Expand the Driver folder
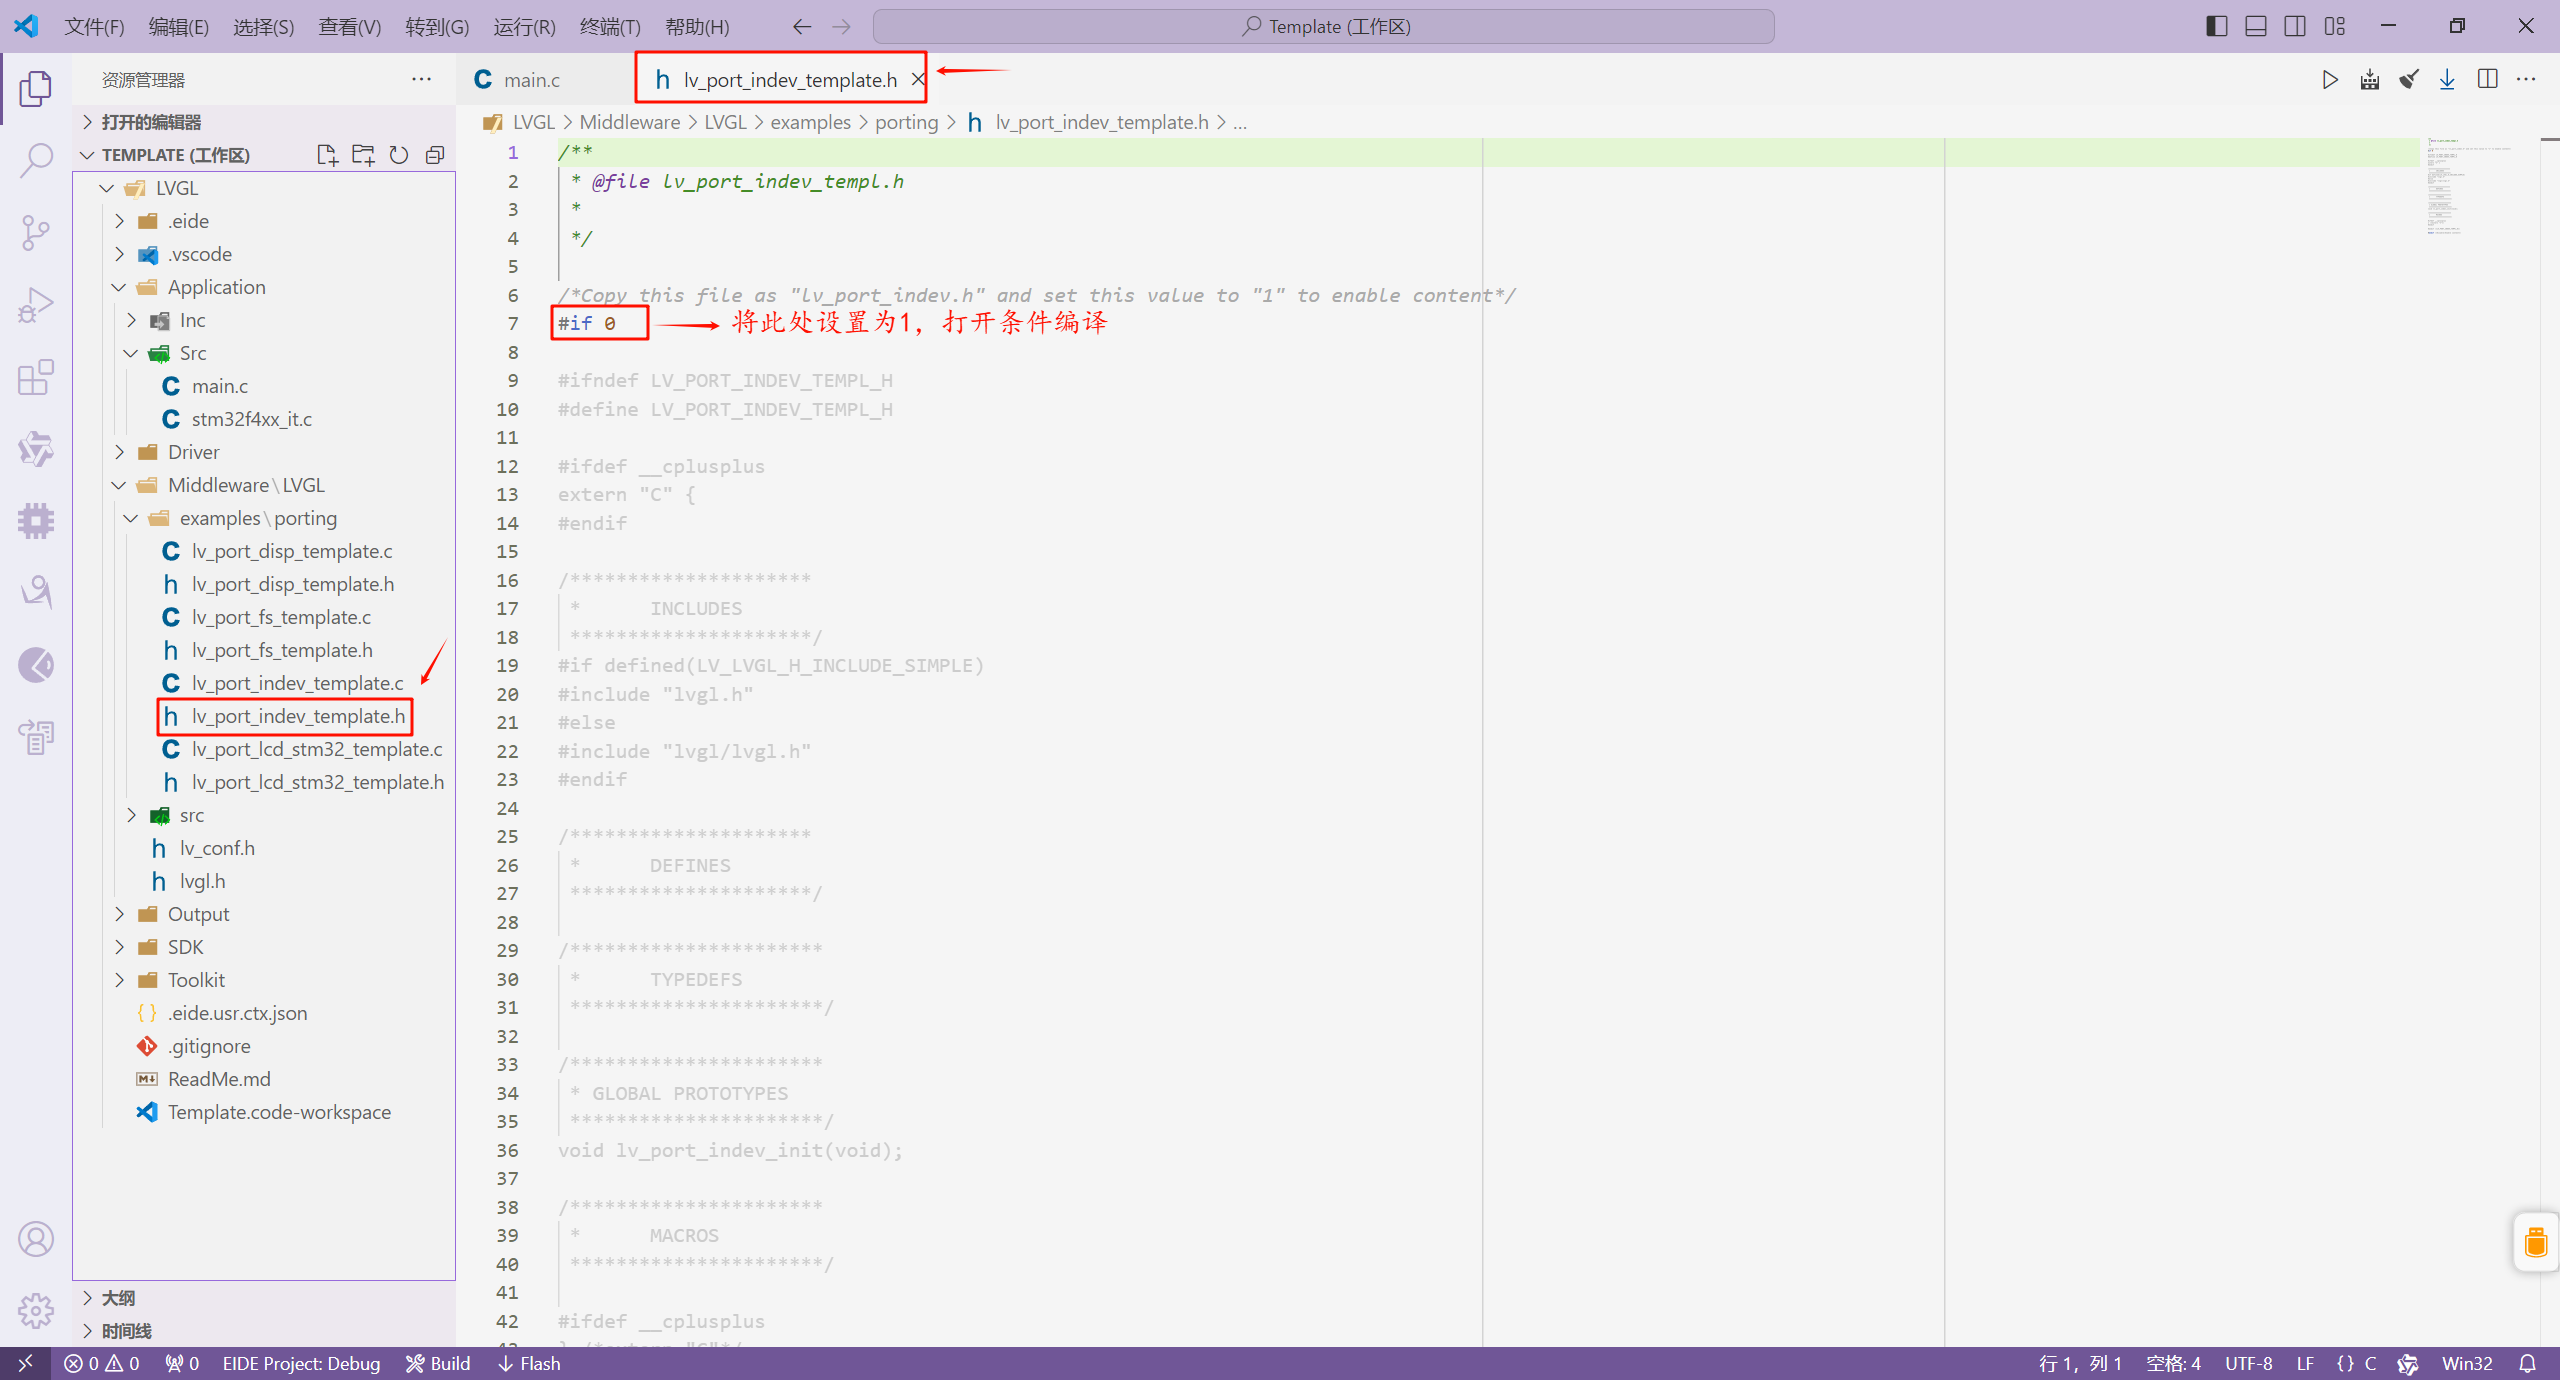Viewport: 2560px width, 1380px height. click(120, 452)
